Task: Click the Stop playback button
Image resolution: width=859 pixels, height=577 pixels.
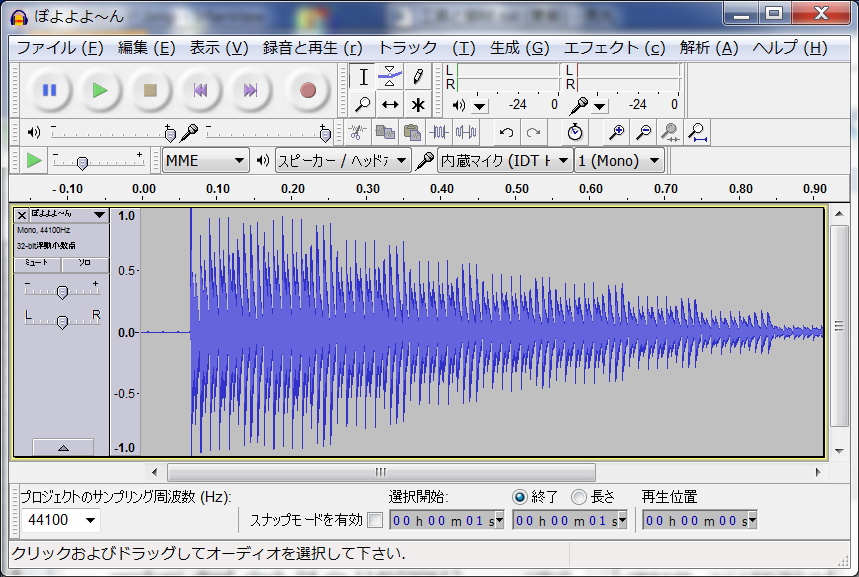Action: 150,90
